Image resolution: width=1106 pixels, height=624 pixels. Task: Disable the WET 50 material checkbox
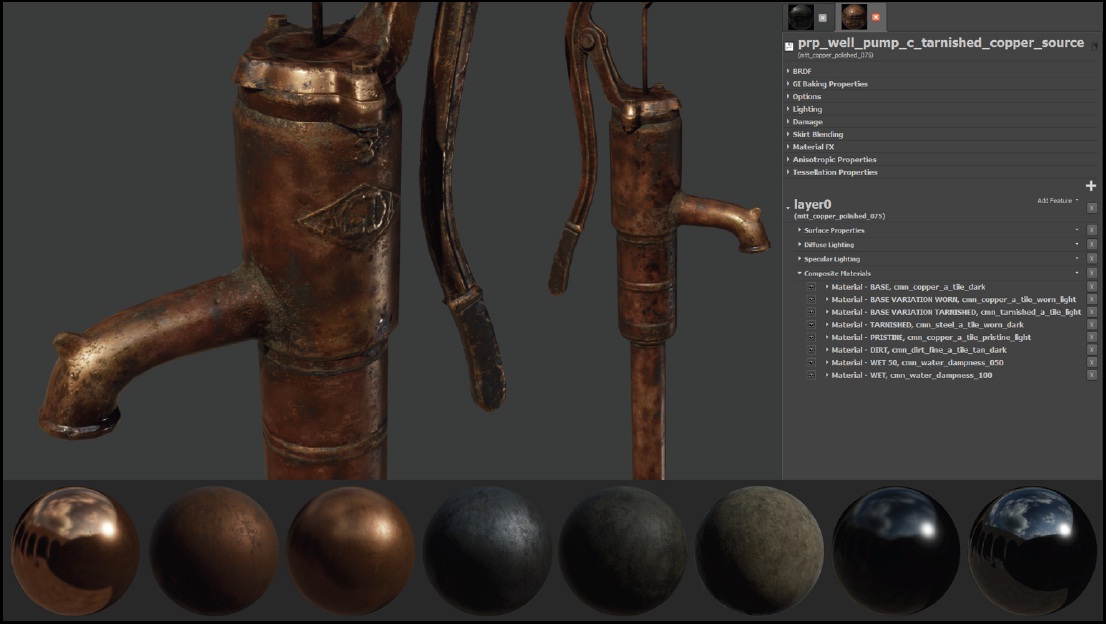pos(812,362)
